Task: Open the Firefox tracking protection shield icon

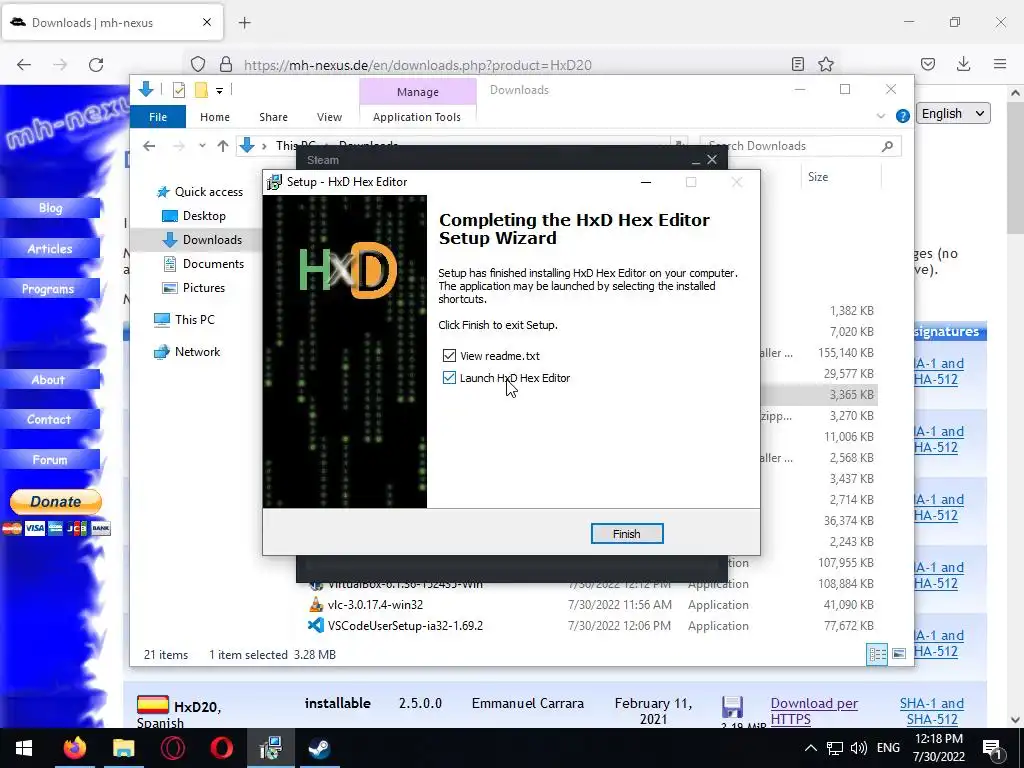Action: point(198,64)
